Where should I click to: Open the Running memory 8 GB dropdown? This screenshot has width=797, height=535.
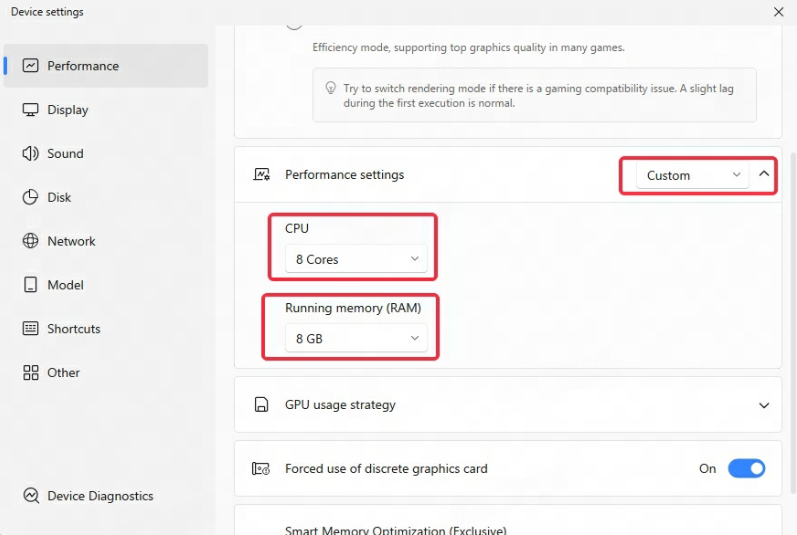[356, 338]
